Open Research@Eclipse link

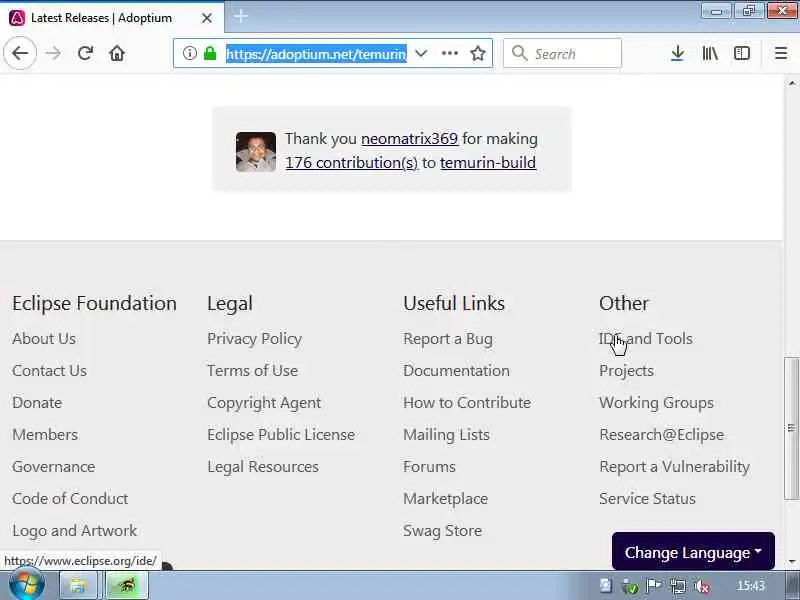(x=662, y=435)
